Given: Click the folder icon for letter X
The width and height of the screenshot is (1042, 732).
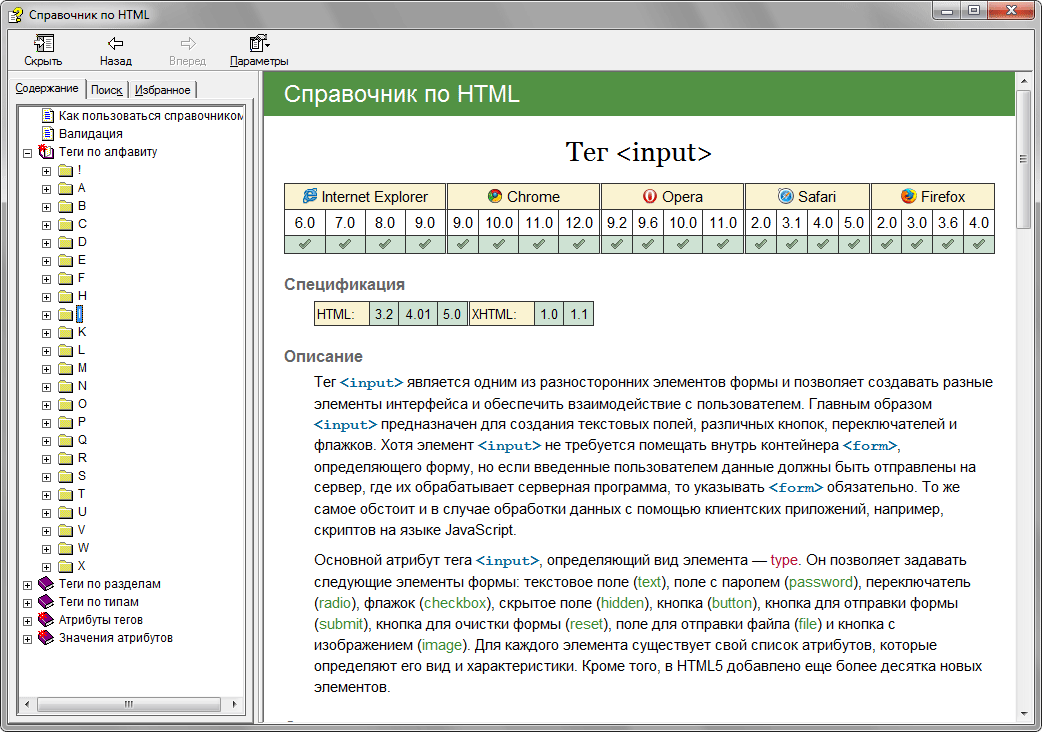Looking at the screenshot, I should pyautogui.click(x=65, y=566).
